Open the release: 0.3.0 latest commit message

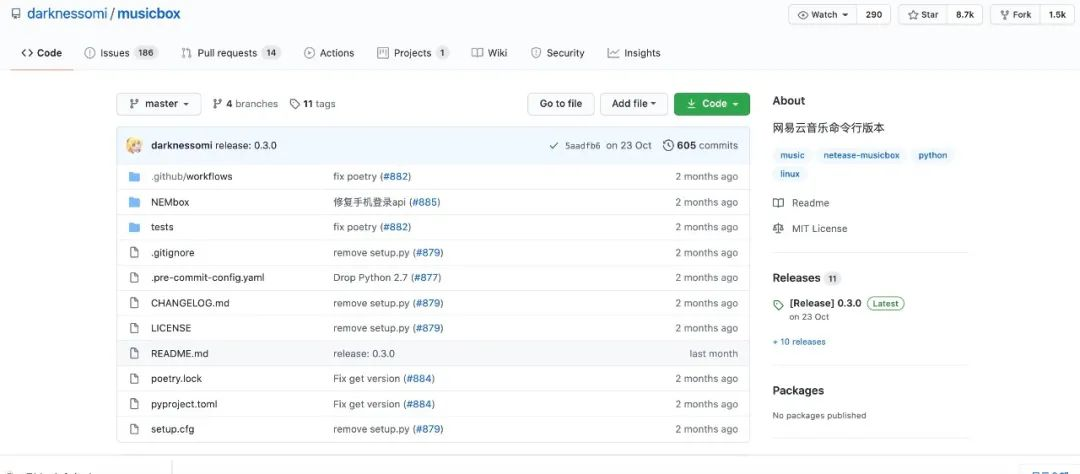coord(246,145)
